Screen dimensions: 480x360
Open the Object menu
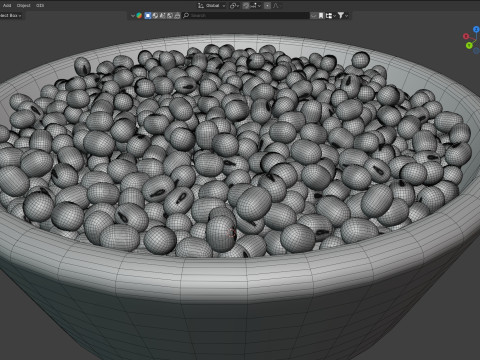(23, 5)
